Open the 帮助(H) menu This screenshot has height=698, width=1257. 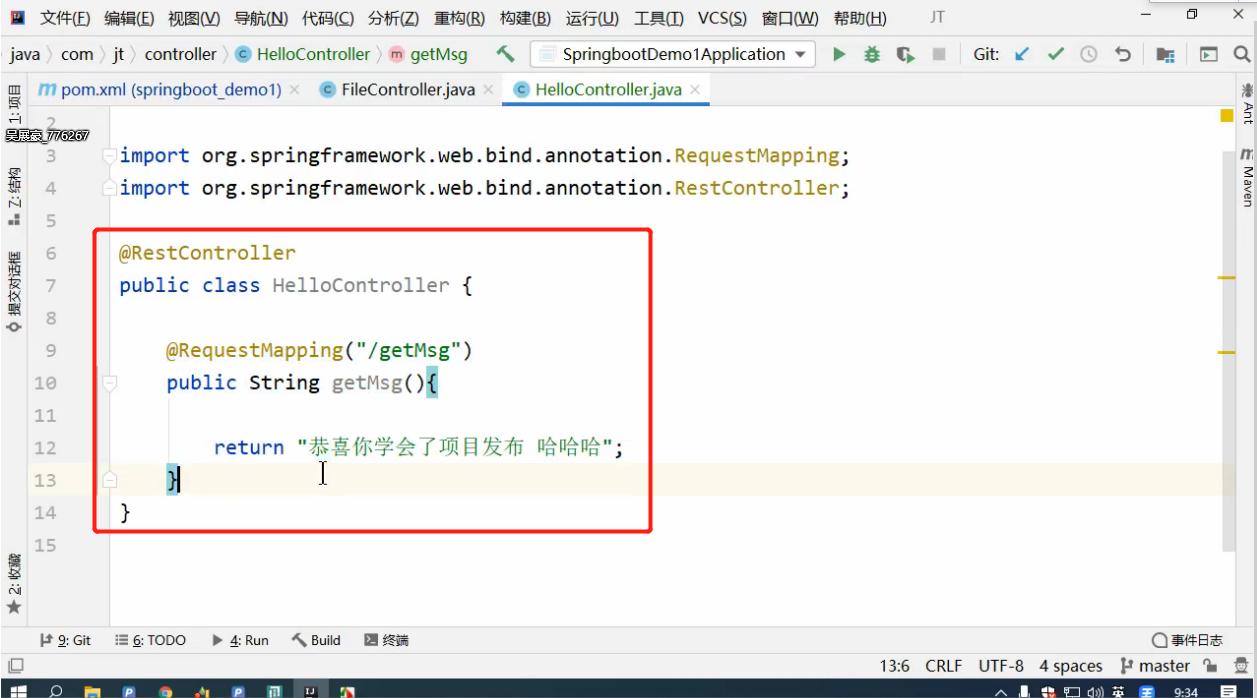tap(860, 18)
